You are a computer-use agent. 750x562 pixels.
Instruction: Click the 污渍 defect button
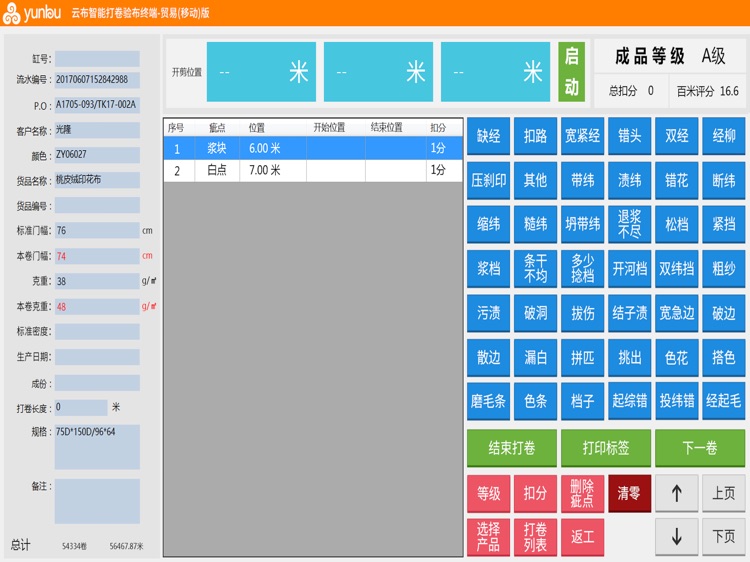point(488,313)
